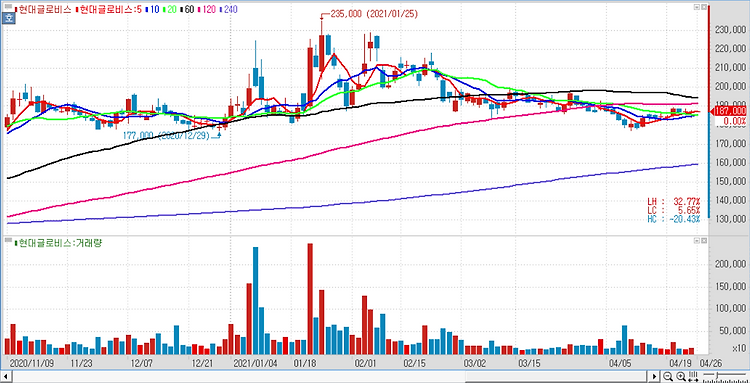The height and width of the screenshot is (383, 750).
Task: Click the tallest blue volume bar in January
Action: coord(255,301)
